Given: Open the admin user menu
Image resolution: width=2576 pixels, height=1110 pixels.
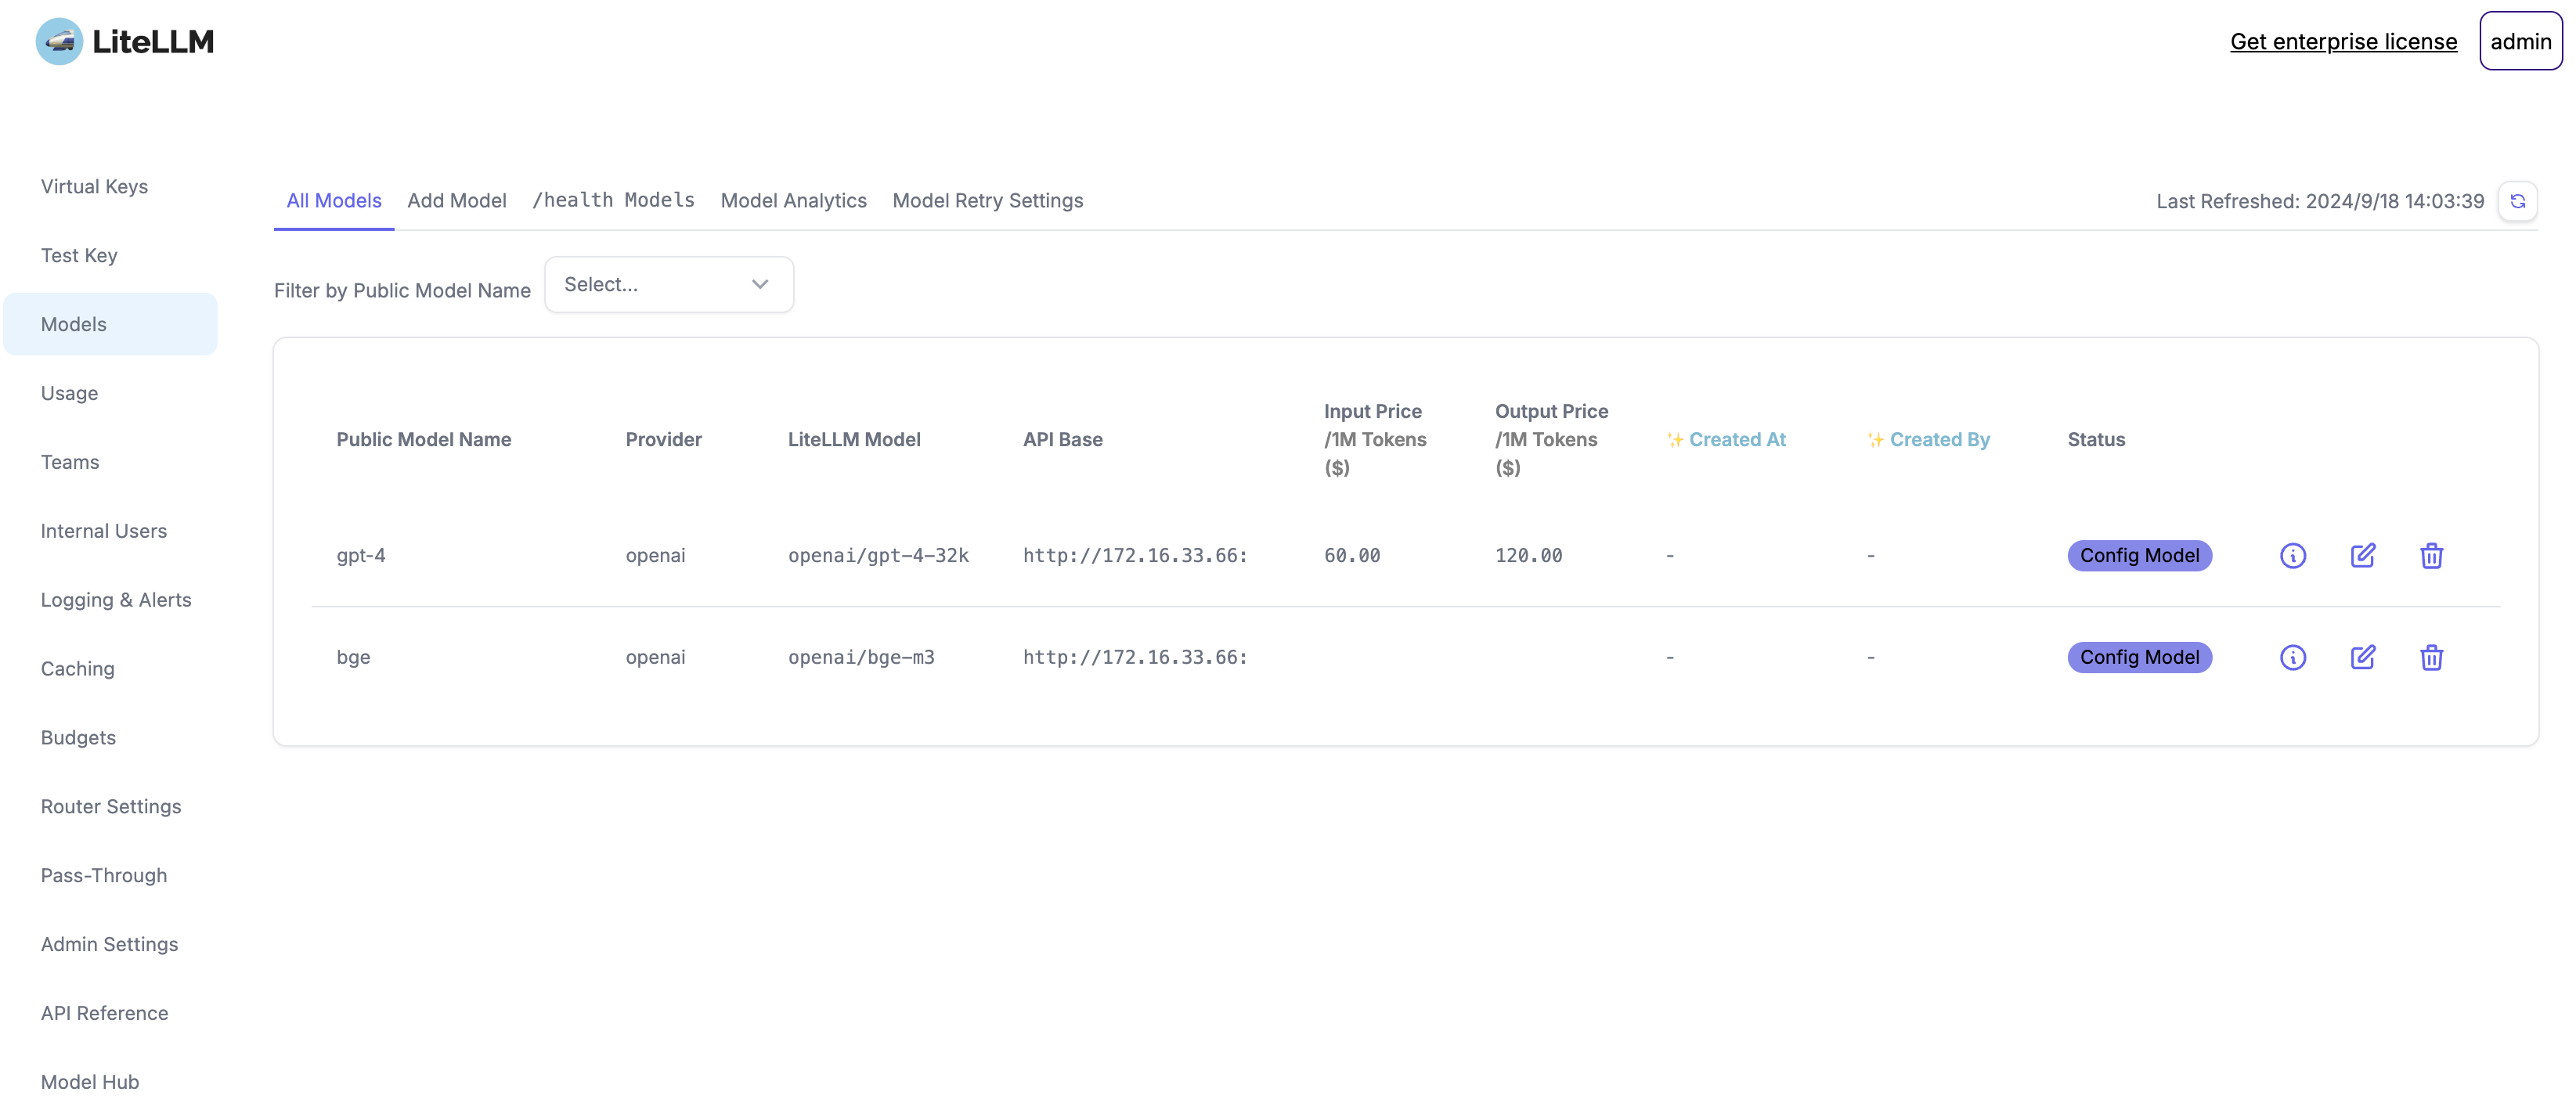Looking at the screenshot, I should pos(2520,41).
